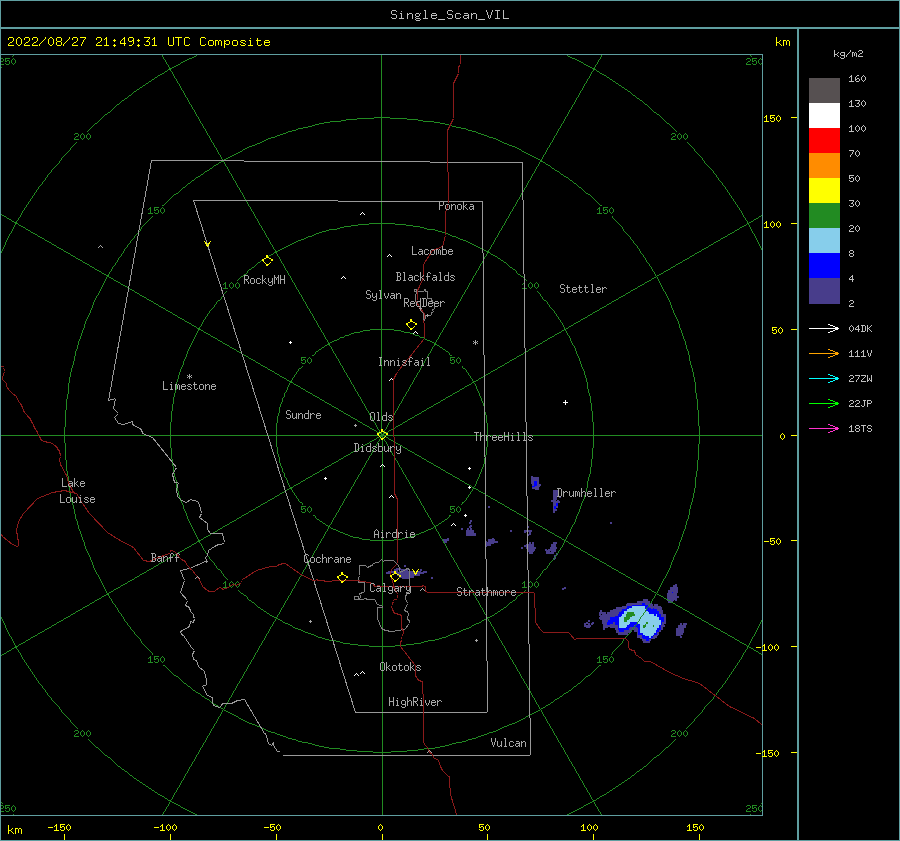The width and height of the screenshot is (900, 841).
Task: Click the Didsbury town label
Action: point(377,448)
